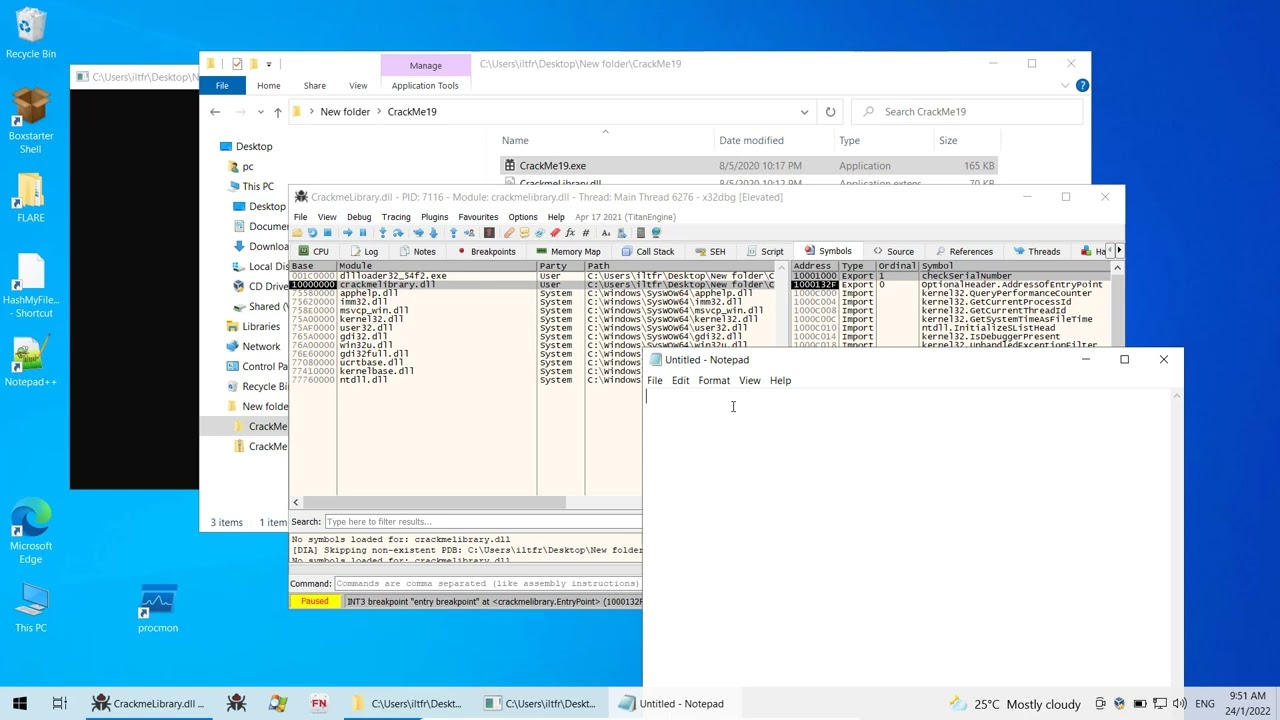The height and width of the screenshot is (720, 1280).
Task: Click the Module column header in x32dbg
Action: [x=436, y=266]
